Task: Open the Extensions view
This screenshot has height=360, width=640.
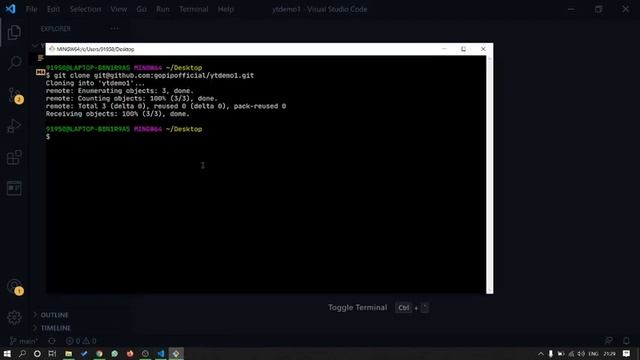Action: point(14,157)
